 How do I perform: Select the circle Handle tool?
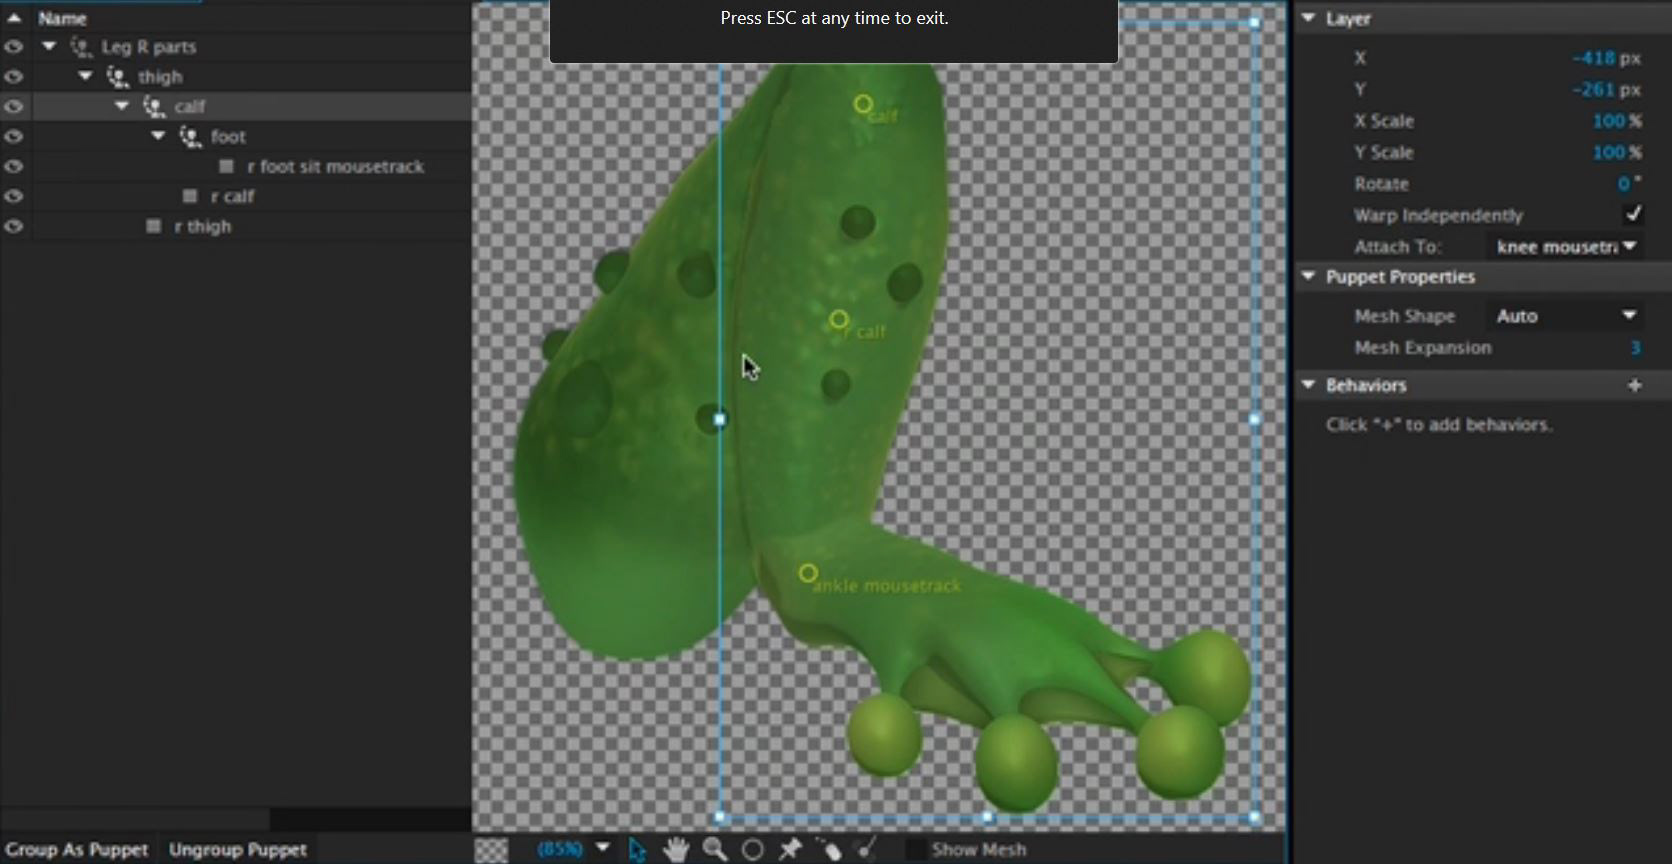coord(753,850)
